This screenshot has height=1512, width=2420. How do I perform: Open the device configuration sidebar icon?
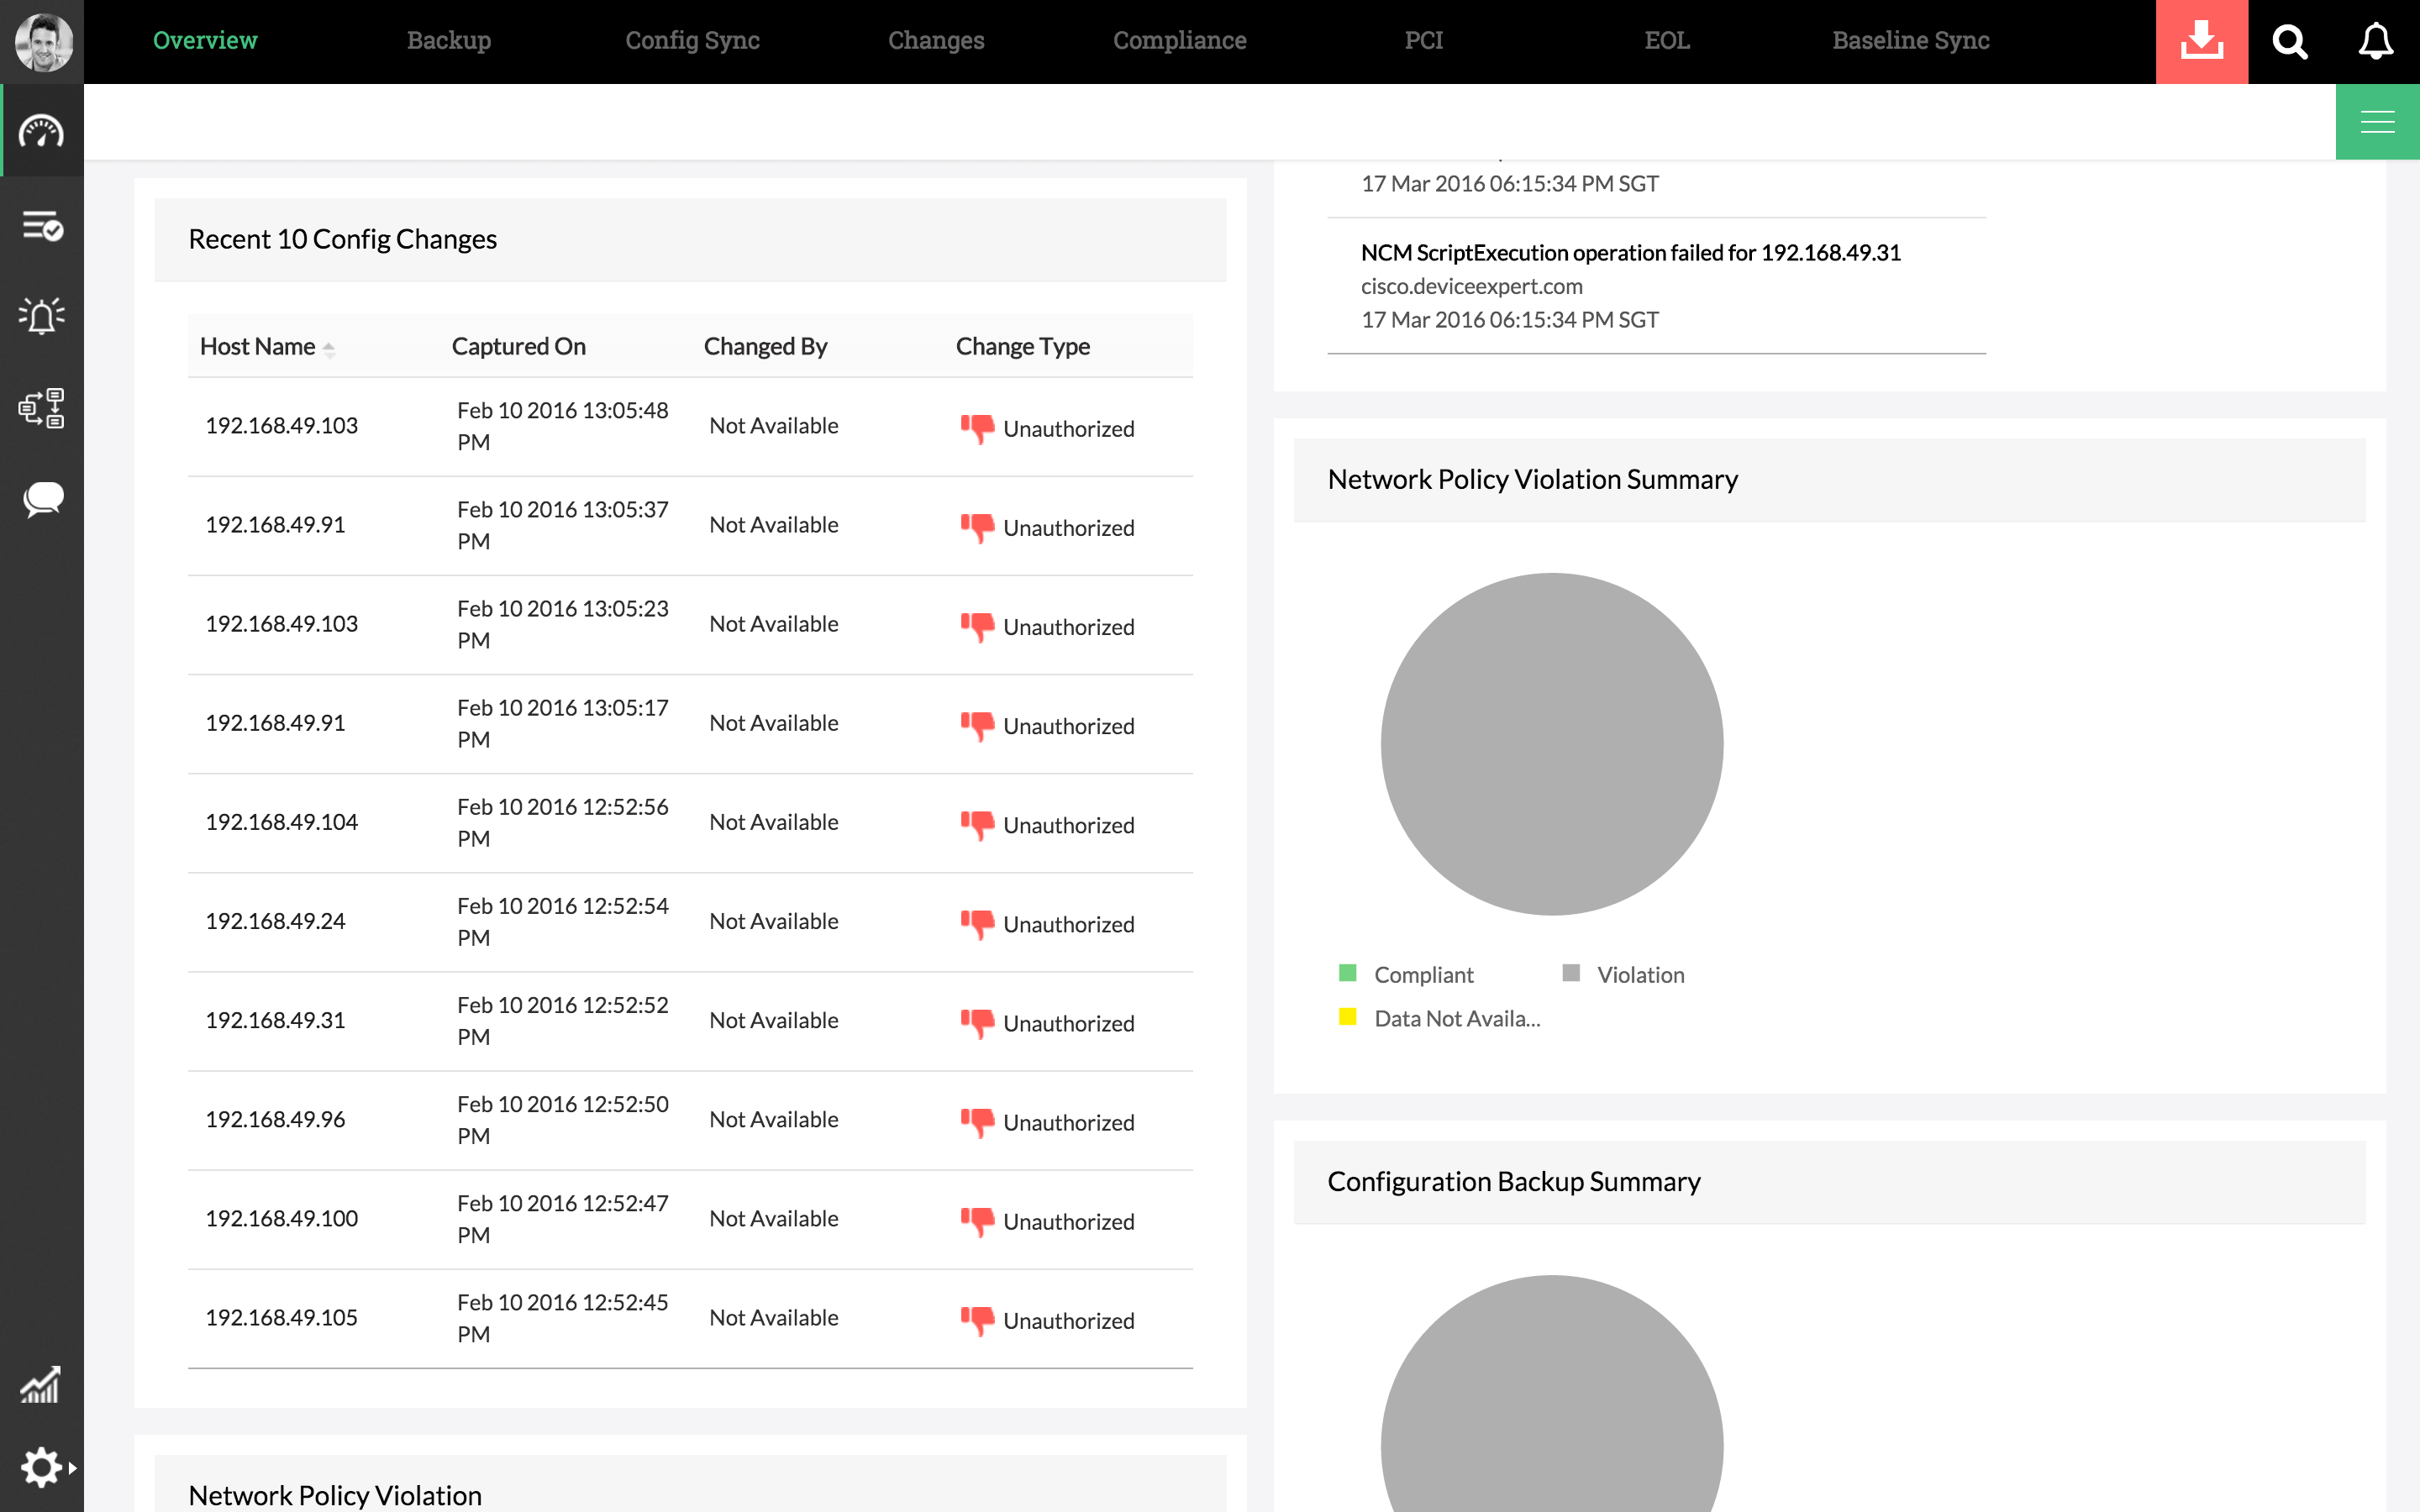[x=41, y=408]
